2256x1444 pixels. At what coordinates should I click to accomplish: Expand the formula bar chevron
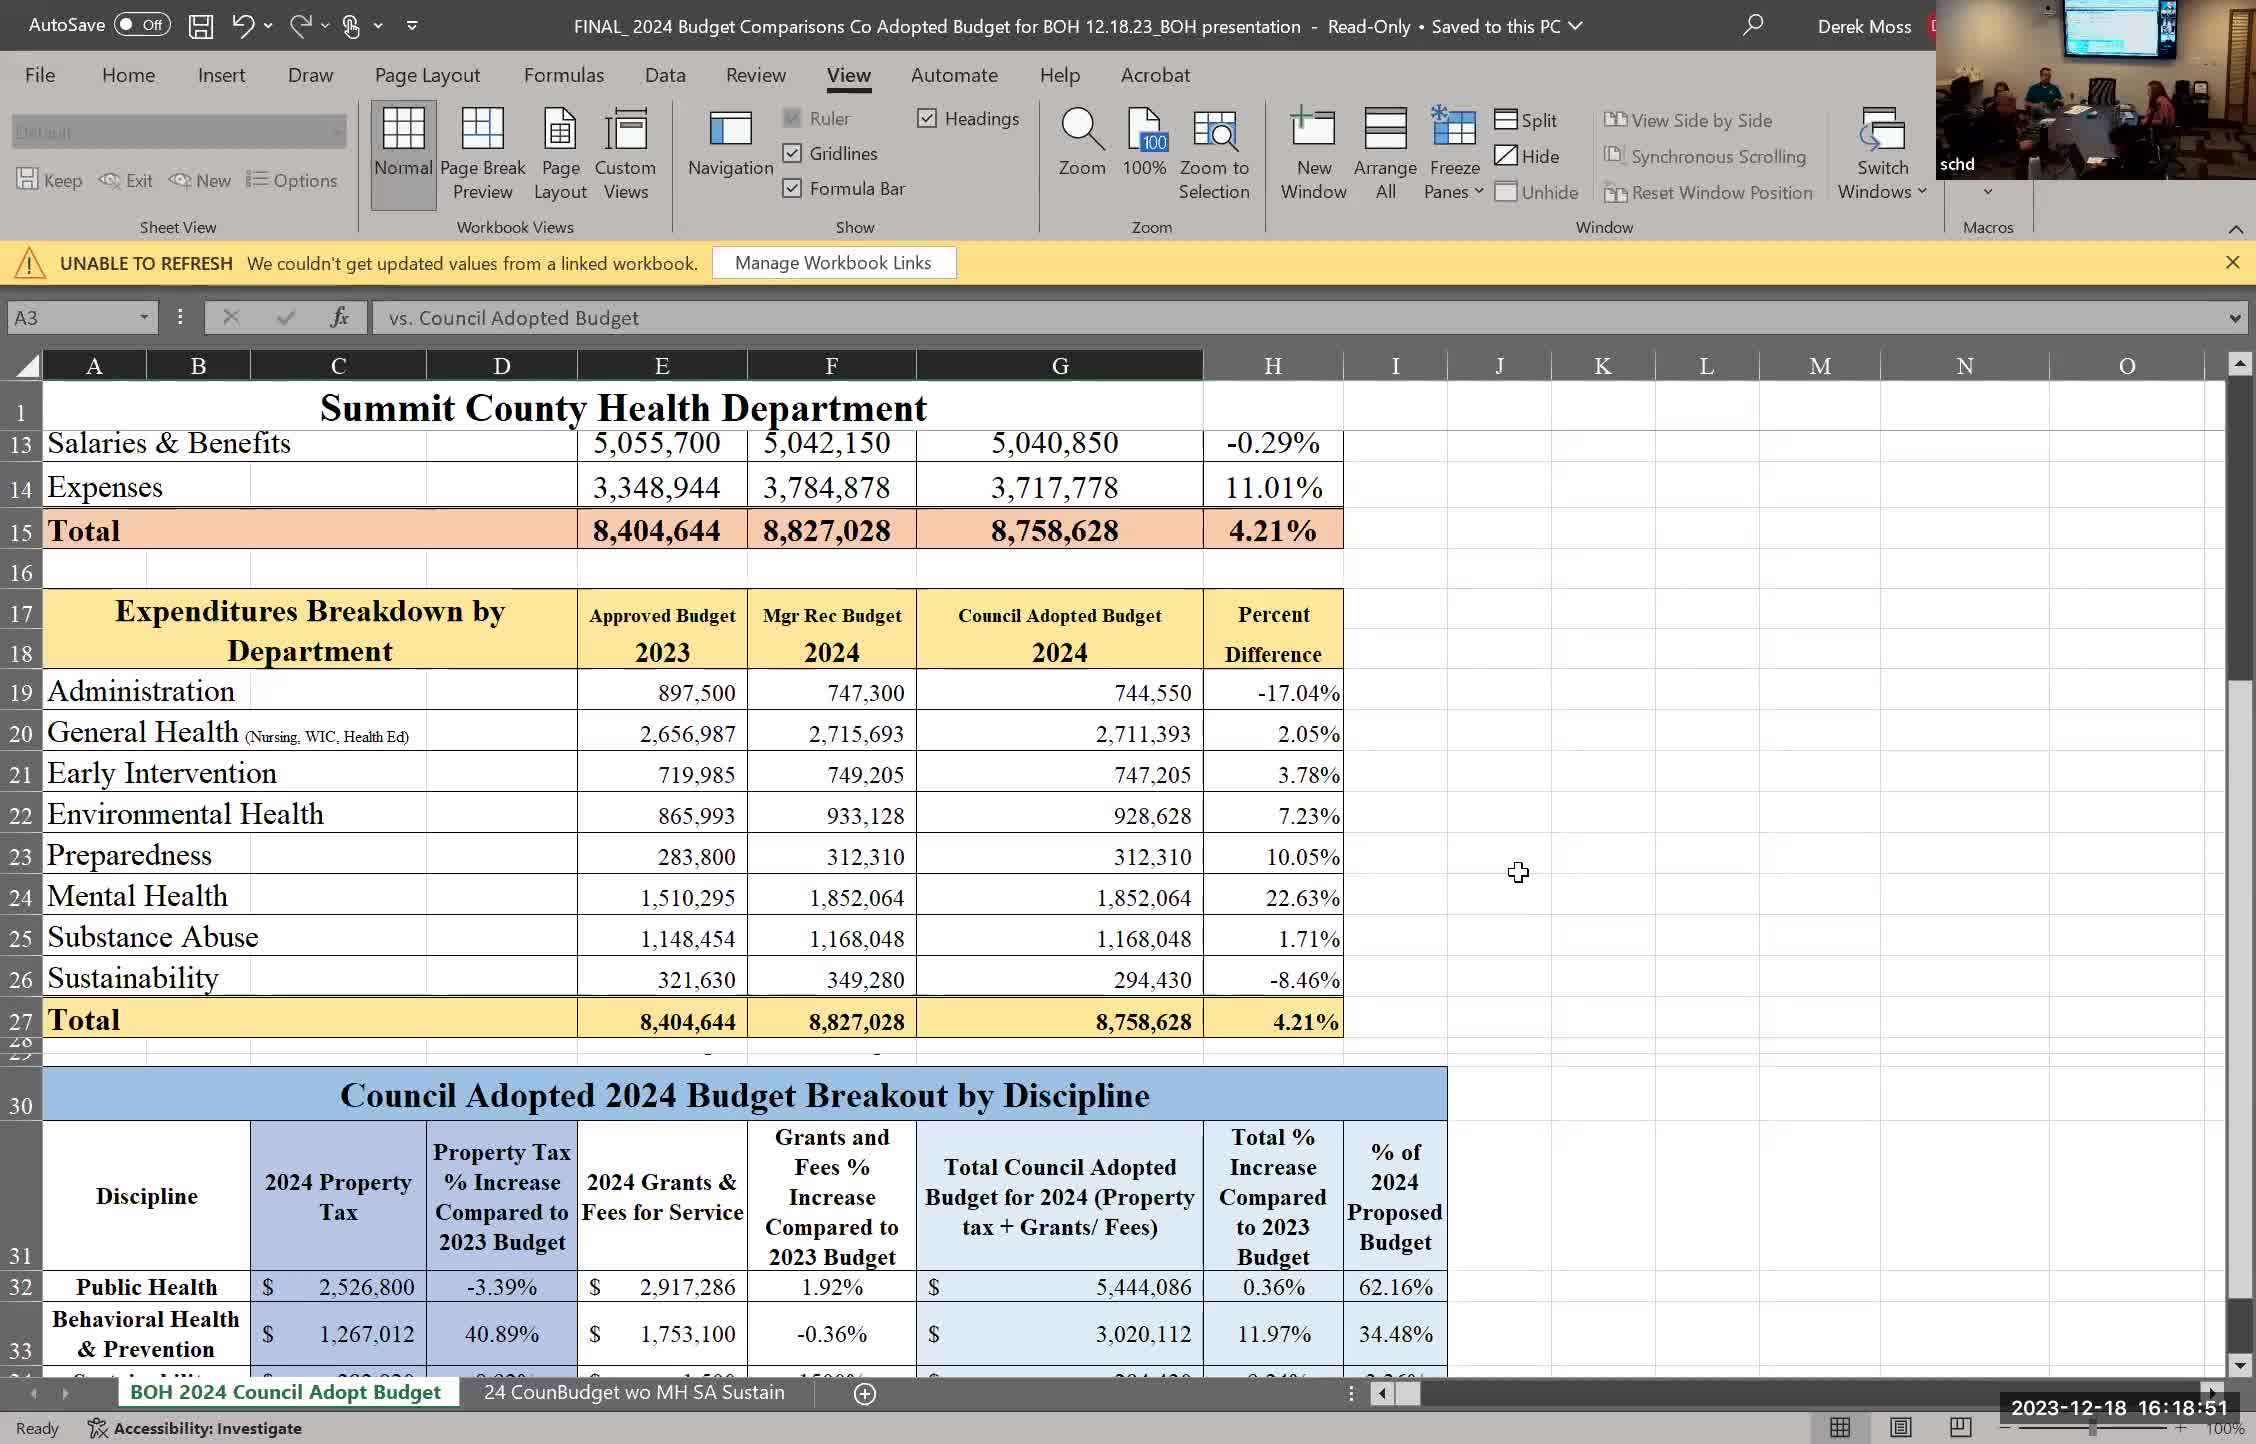2234,318
